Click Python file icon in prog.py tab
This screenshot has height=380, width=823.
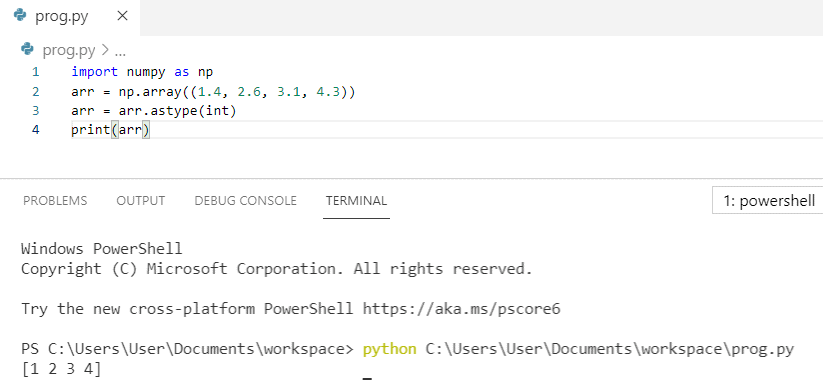pos(20,17)
